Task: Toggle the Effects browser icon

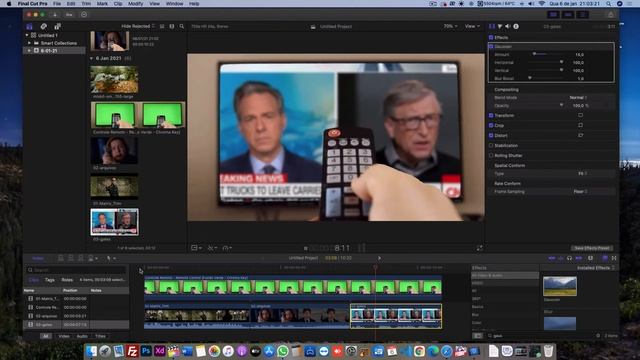Action: 605,258
